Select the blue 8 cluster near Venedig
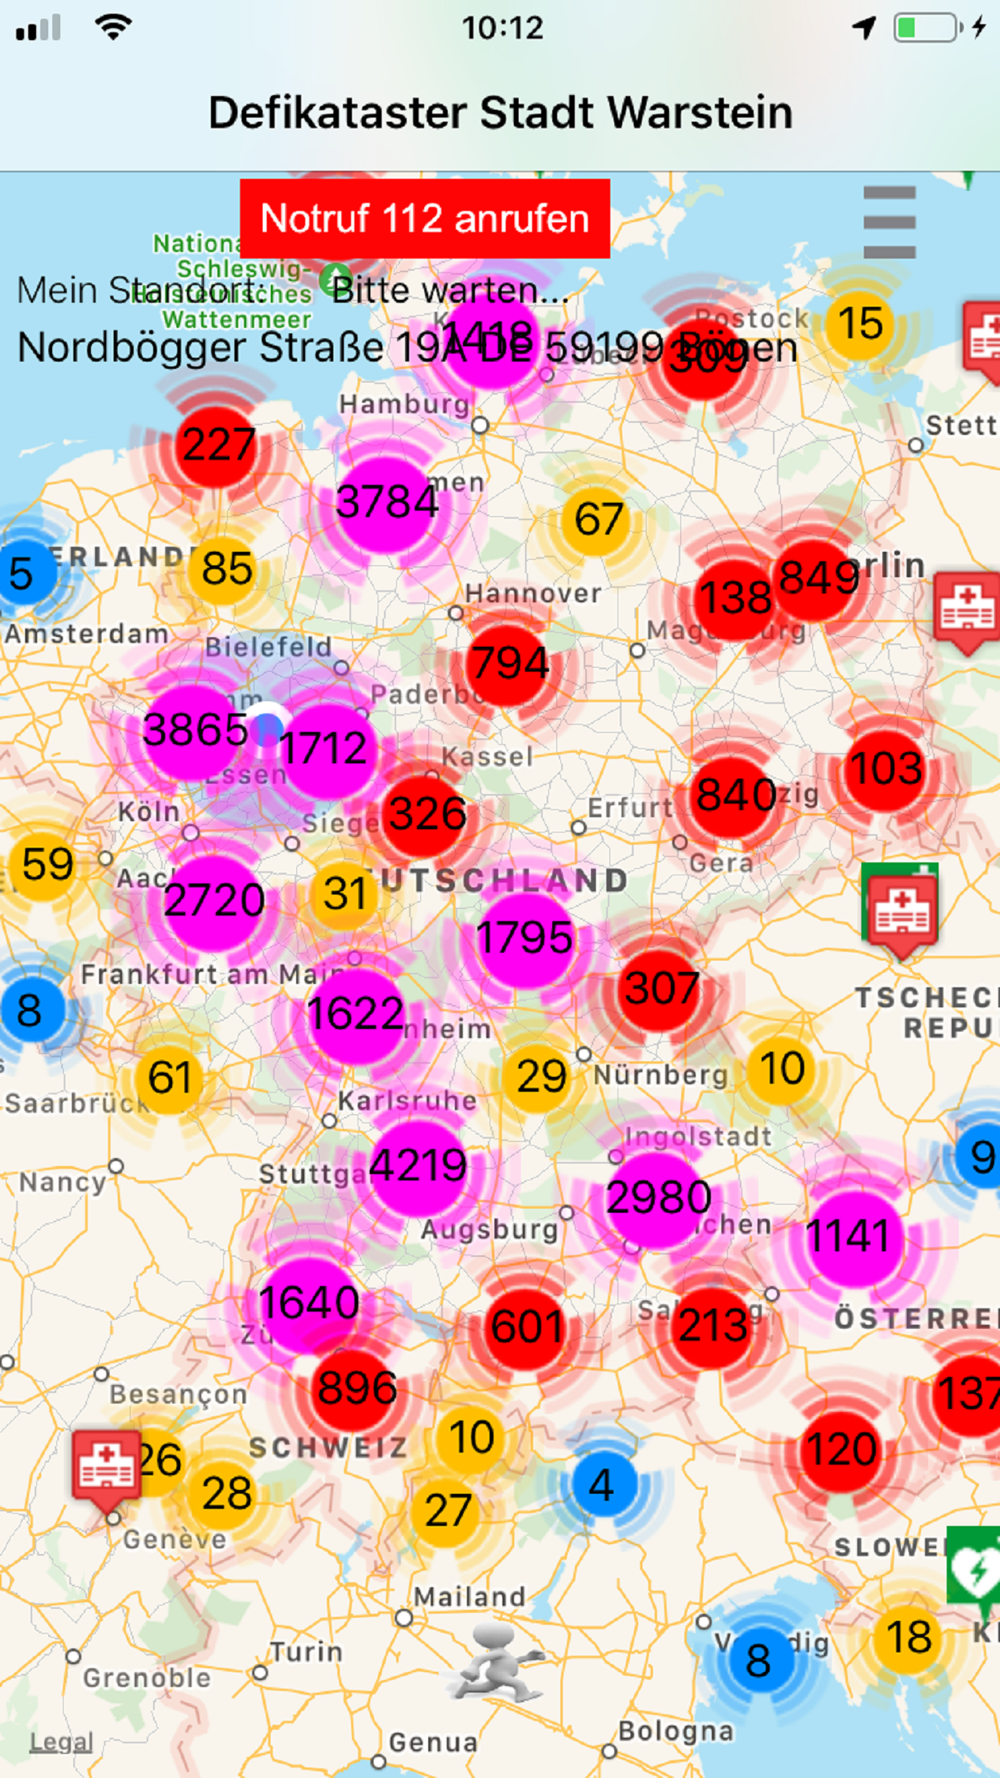This screenshot has width=1000, height=1778. click(759, 1661)
